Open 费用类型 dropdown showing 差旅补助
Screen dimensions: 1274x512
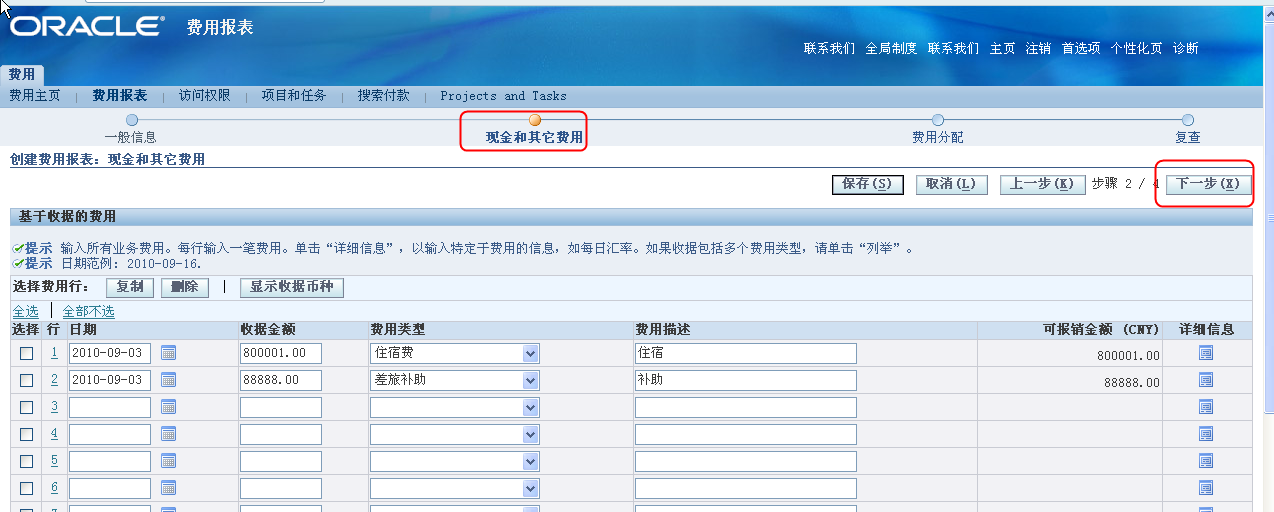point(455,380)
